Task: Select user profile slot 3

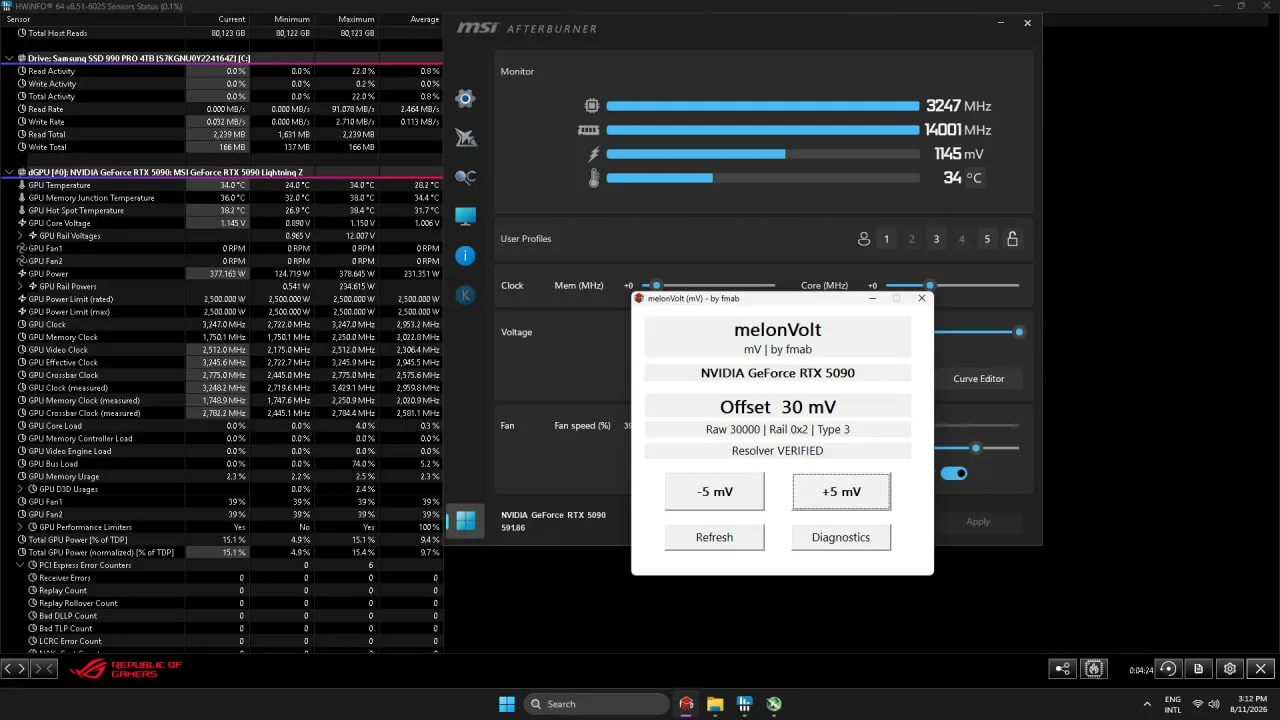Action: click(x=936, y=239)
